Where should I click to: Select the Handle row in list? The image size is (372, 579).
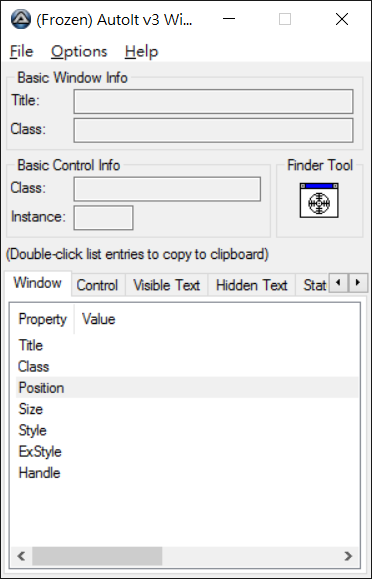[x=187, y=473]
